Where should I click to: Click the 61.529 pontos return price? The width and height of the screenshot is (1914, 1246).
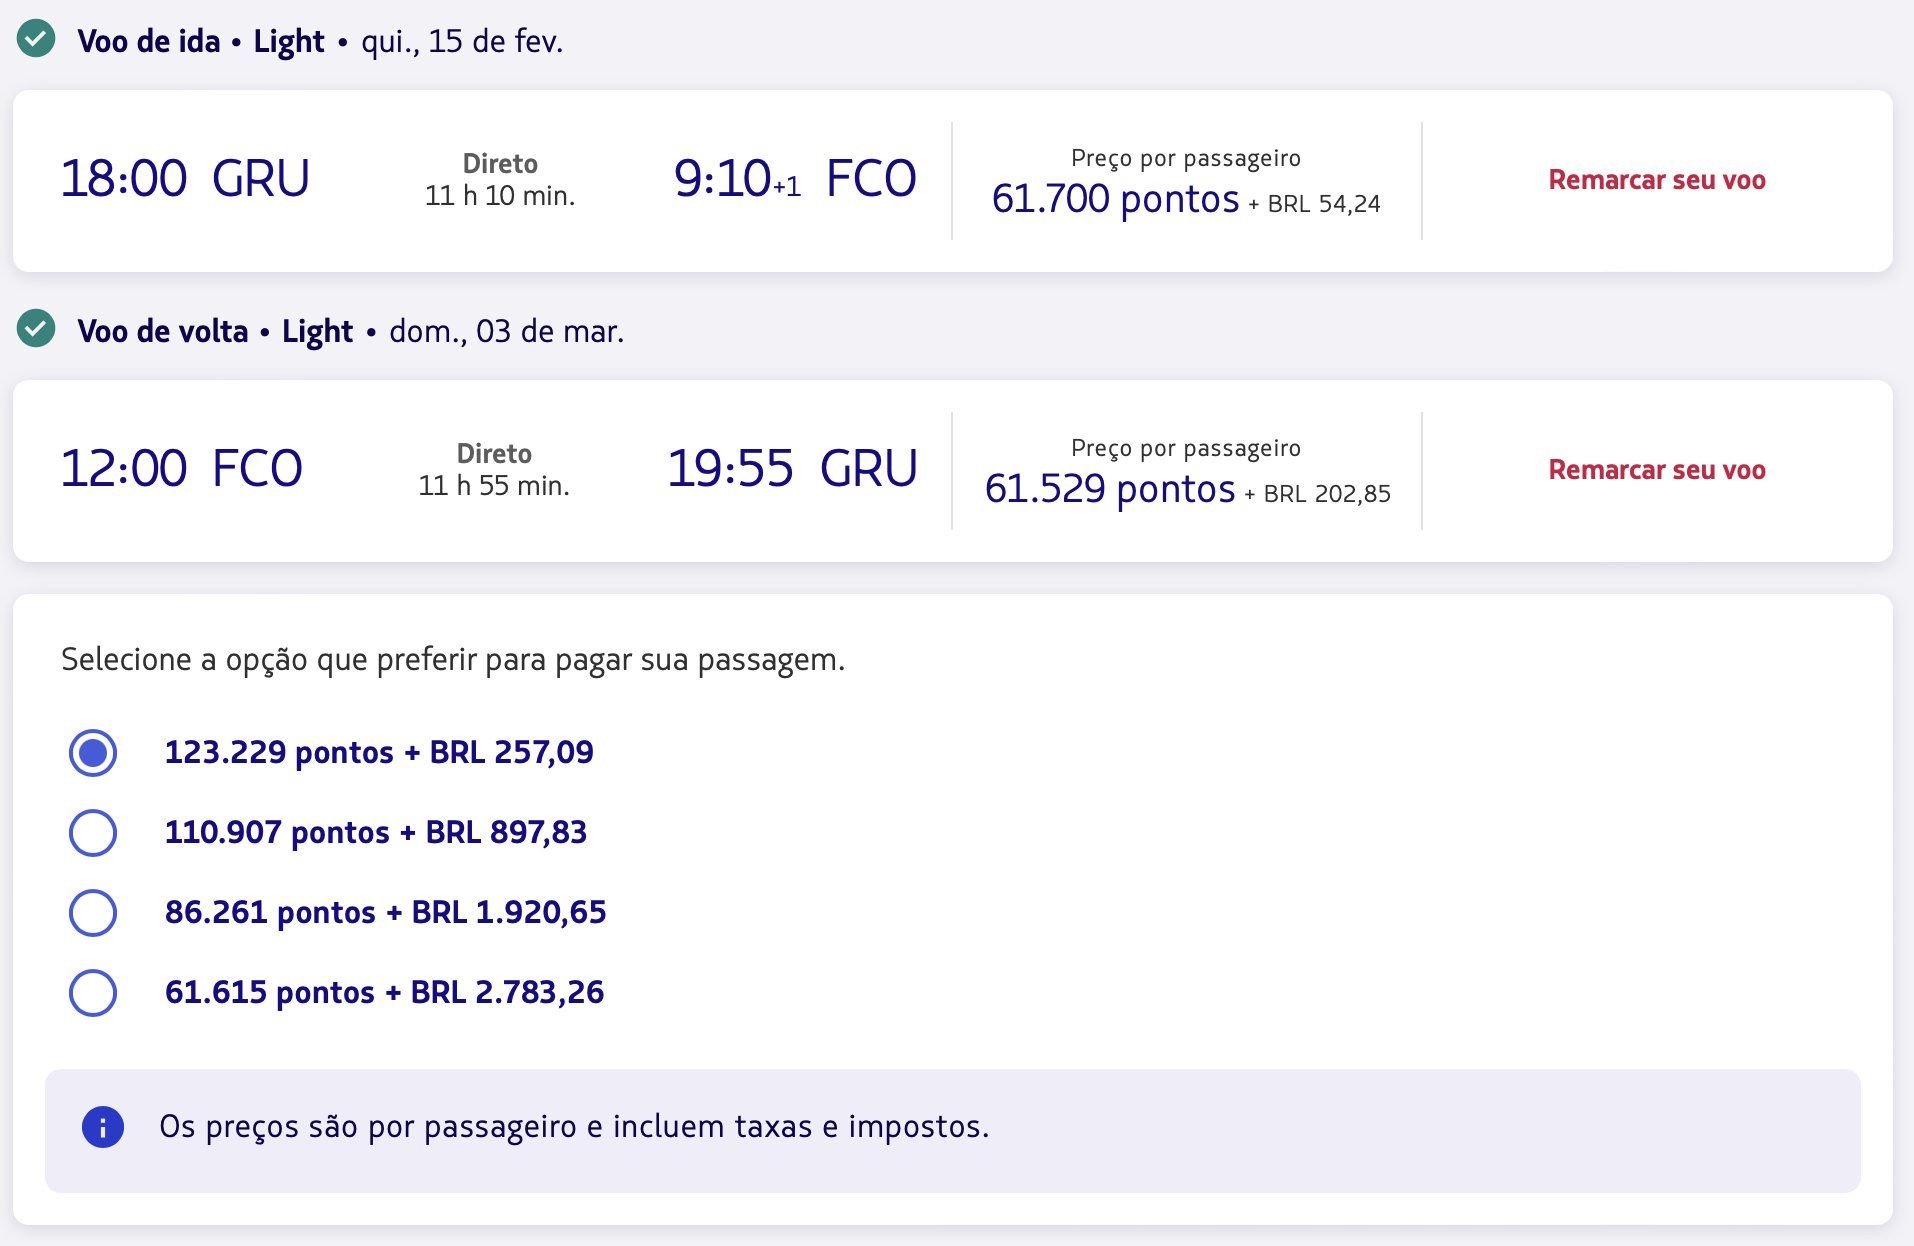[x=1110, y=489]
